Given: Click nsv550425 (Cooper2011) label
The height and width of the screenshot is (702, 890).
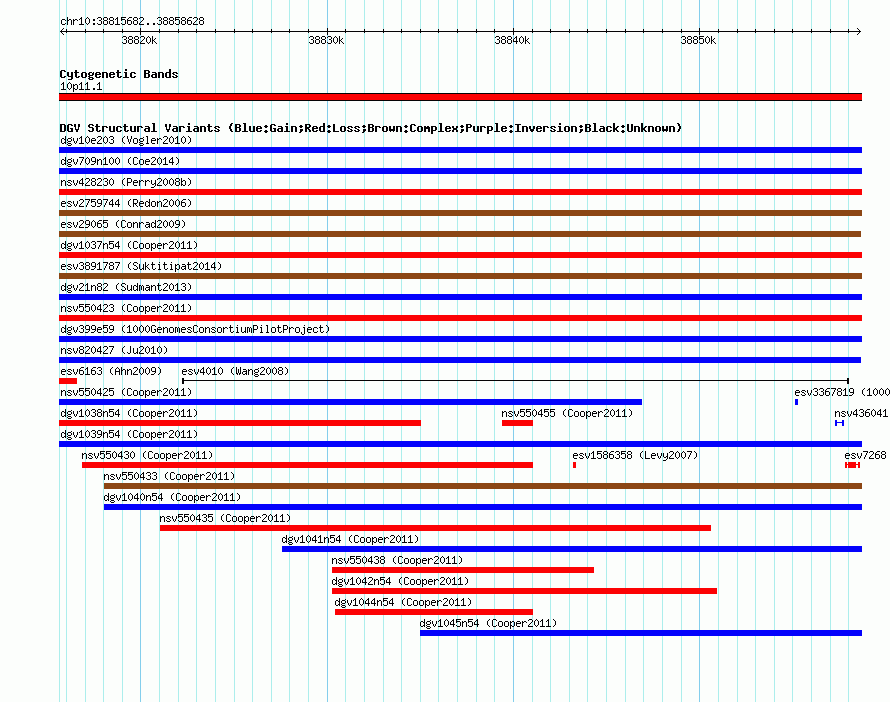Looking at the screenshot, I should point(126,392).
